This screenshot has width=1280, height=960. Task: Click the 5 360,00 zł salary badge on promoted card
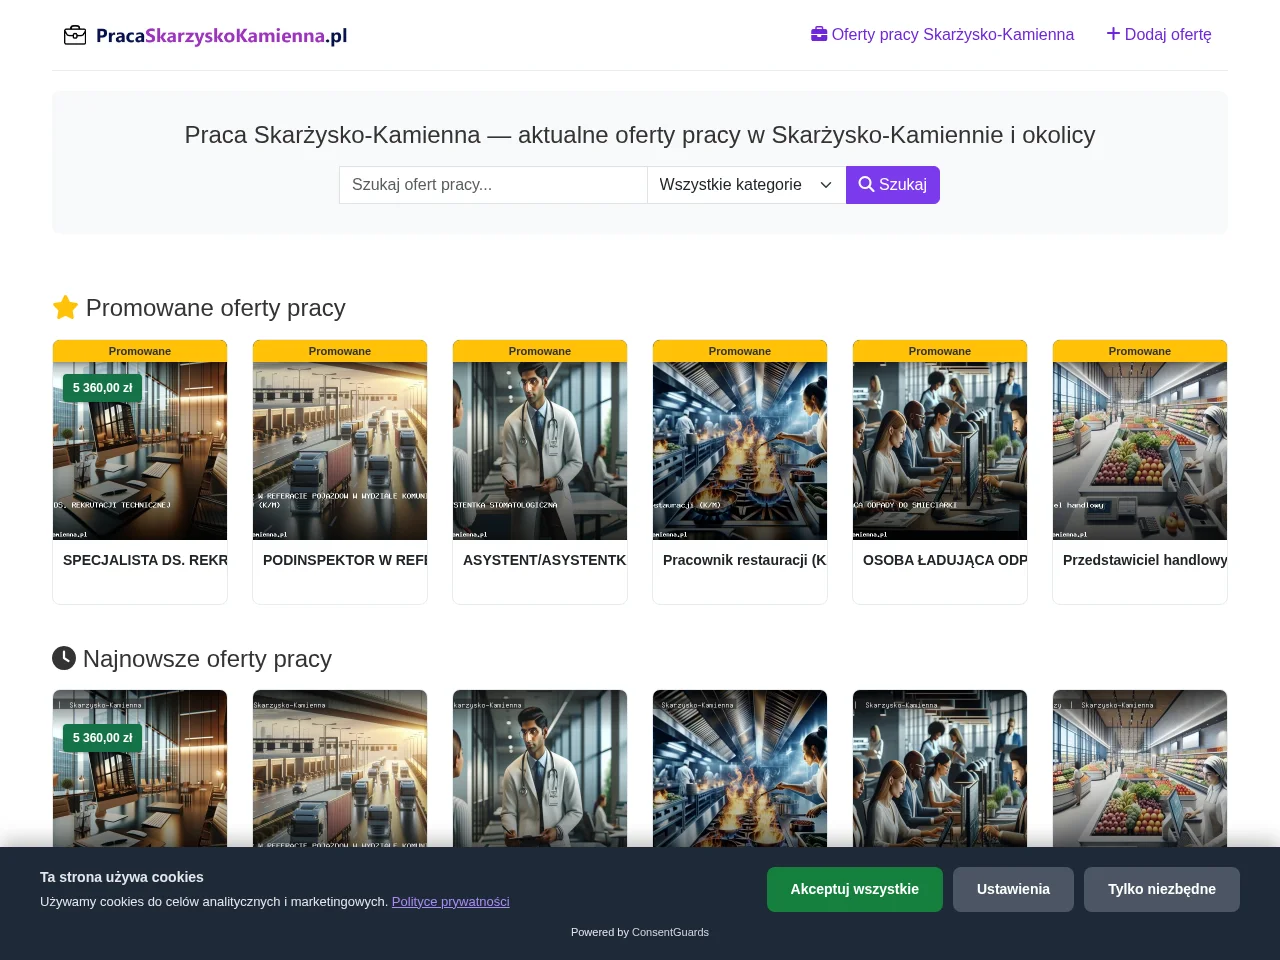pos(102,388)
